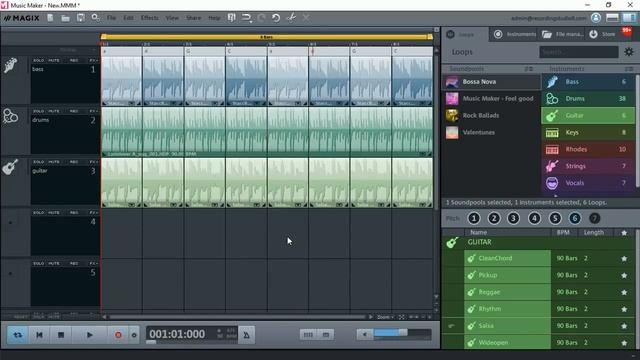Open the Effects menu
This screenshot has width=640, height=360.
pyautogui.click(x=149, y=18)
